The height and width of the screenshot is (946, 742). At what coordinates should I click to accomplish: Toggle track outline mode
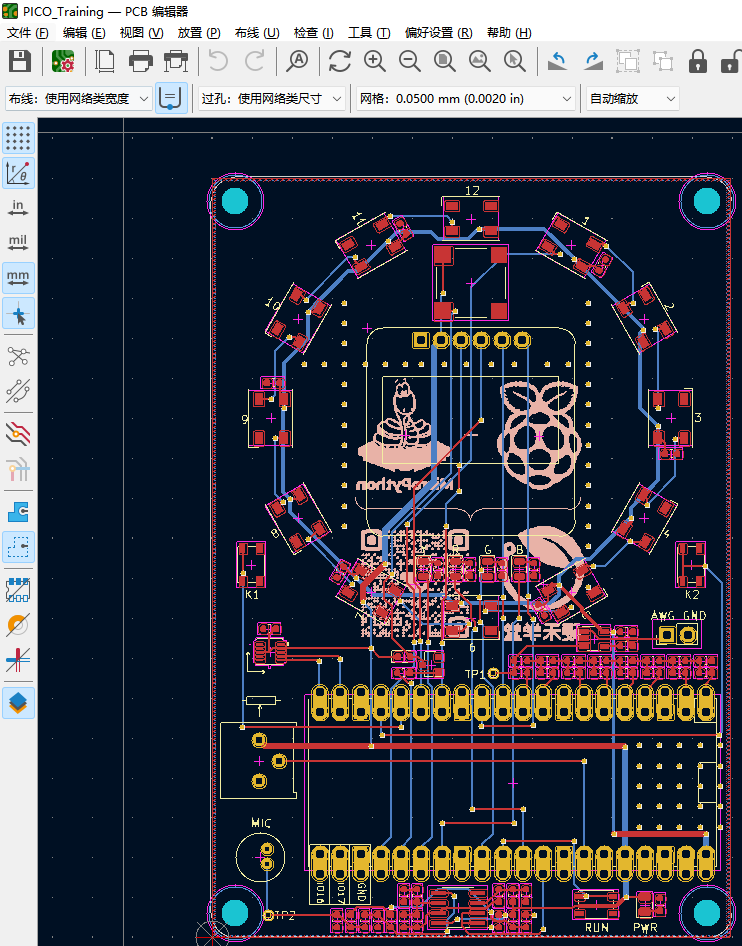click(18, 659)
